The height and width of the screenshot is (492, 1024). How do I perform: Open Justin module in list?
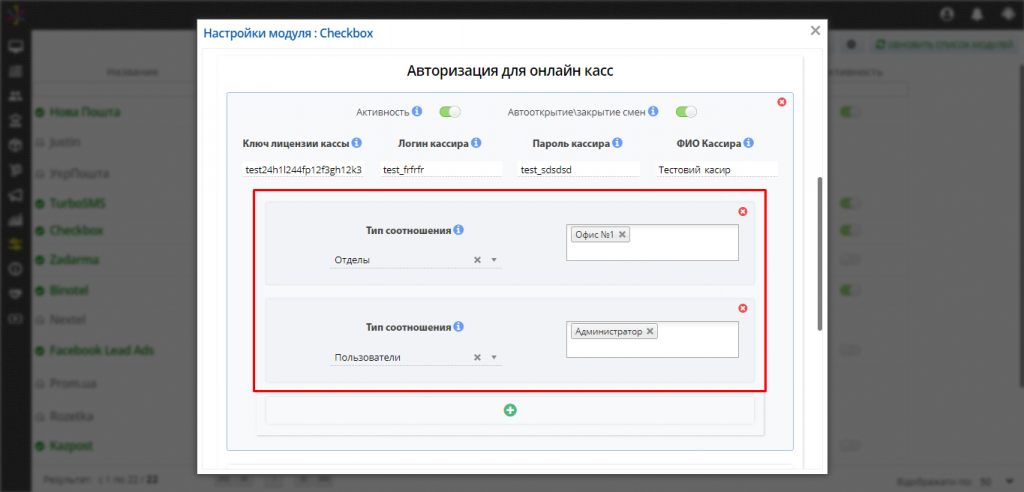[x=65, y=142]
